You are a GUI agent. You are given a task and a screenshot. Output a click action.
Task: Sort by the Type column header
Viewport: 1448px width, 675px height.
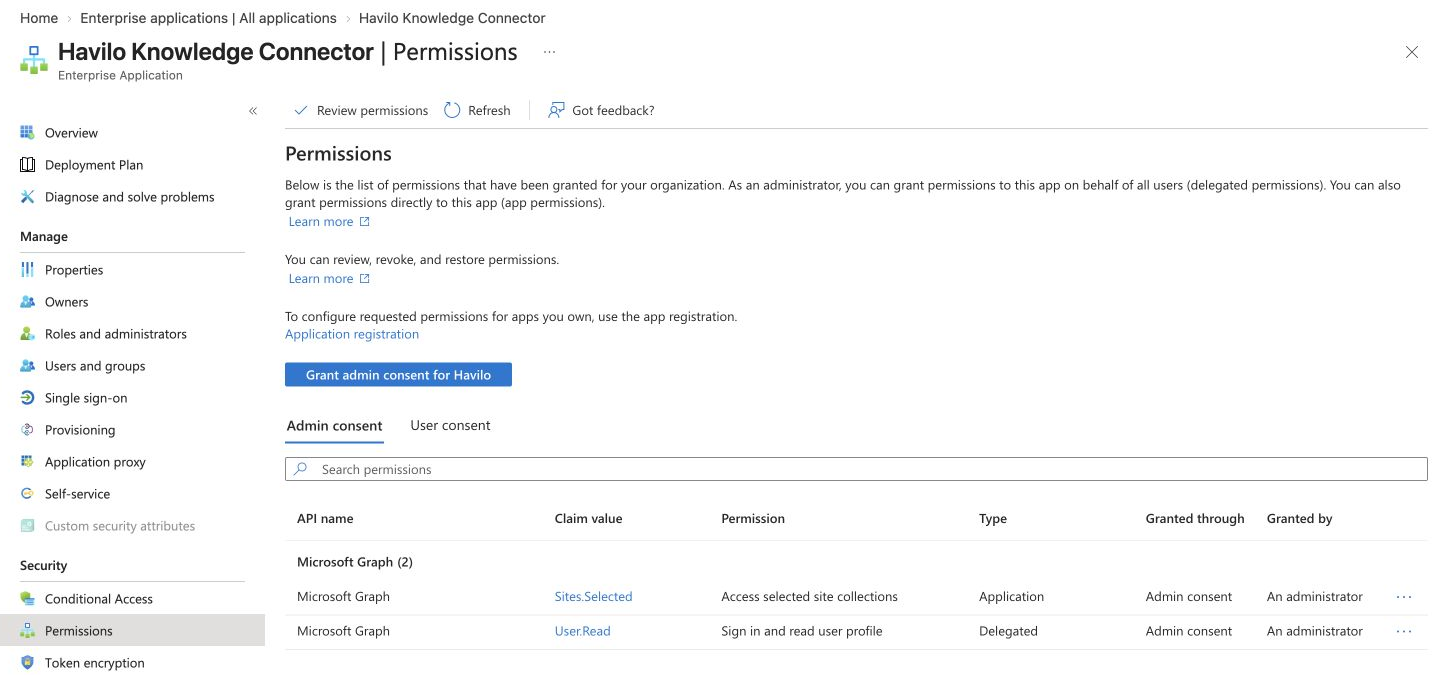click(x=993, y=519)
